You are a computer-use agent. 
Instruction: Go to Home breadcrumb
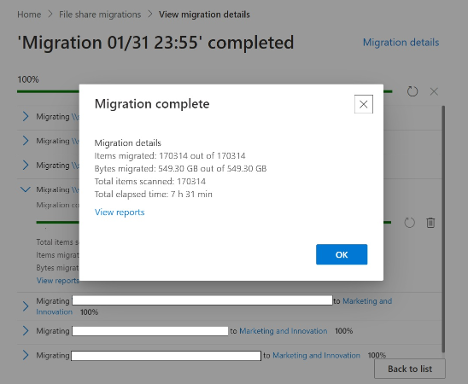click(29, 15)
